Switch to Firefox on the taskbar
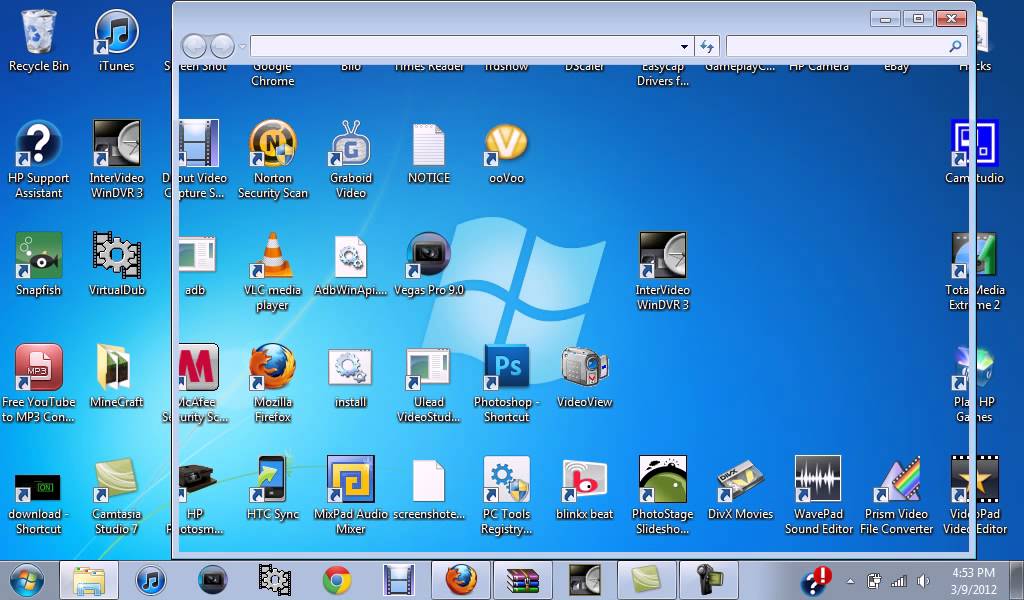Image resolution: width=1024 pixels, height=600 pixels. [460, 580]
